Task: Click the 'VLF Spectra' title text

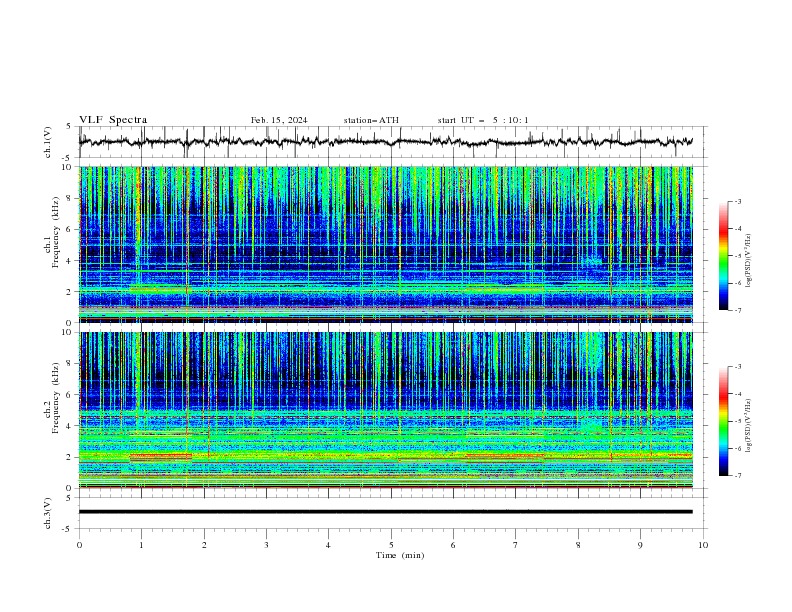Action: click(x=113, y=120)
